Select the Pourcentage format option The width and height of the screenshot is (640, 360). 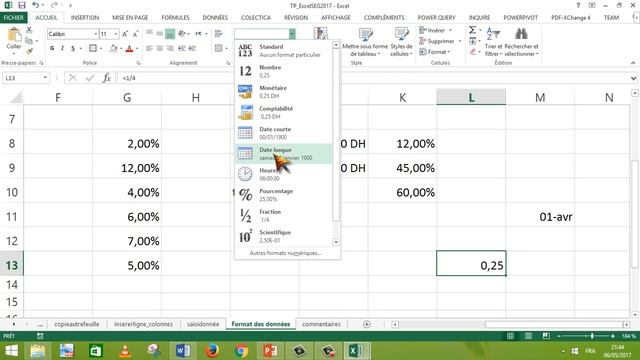[x=284, y=195]
